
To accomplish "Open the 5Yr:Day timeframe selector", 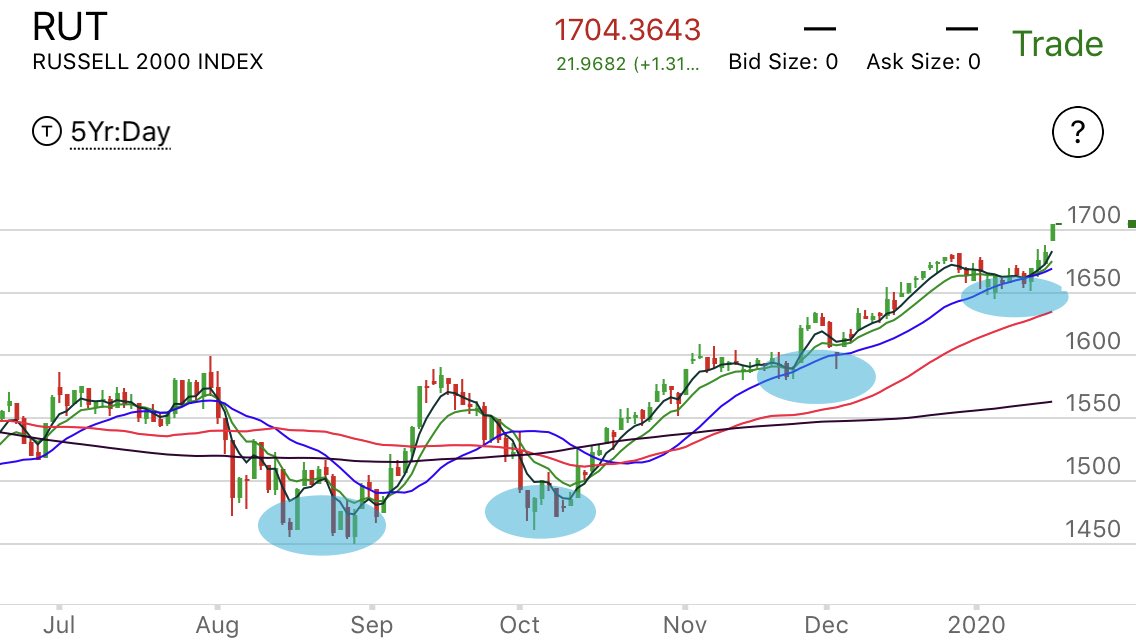I will [120, 133].
